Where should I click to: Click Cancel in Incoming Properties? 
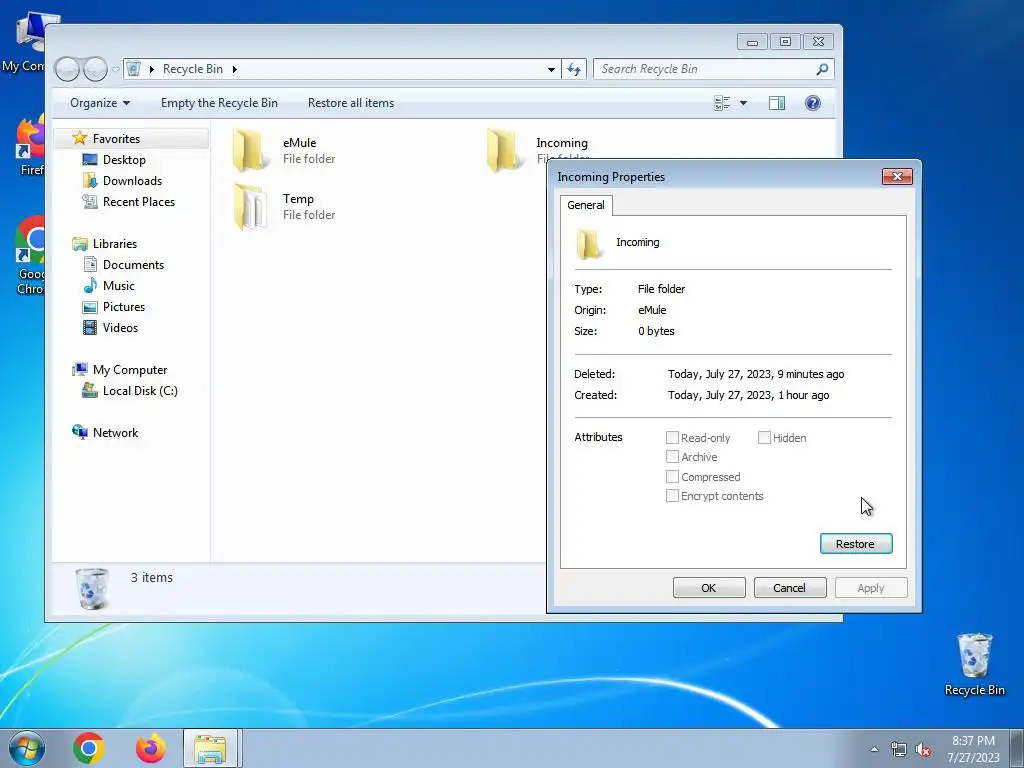click(x=790, y=588)
